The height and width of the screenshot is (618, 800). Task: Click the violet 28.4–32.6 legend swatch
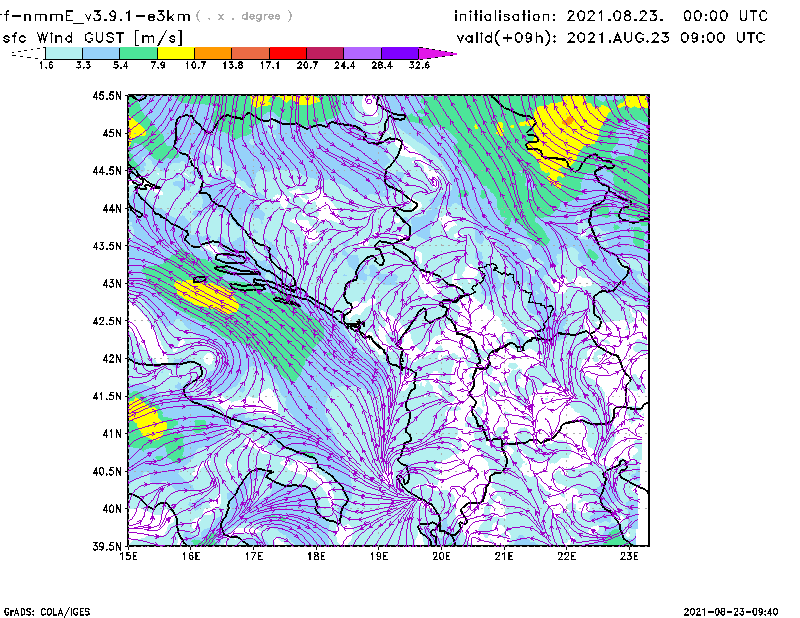(x=401, y=53)
